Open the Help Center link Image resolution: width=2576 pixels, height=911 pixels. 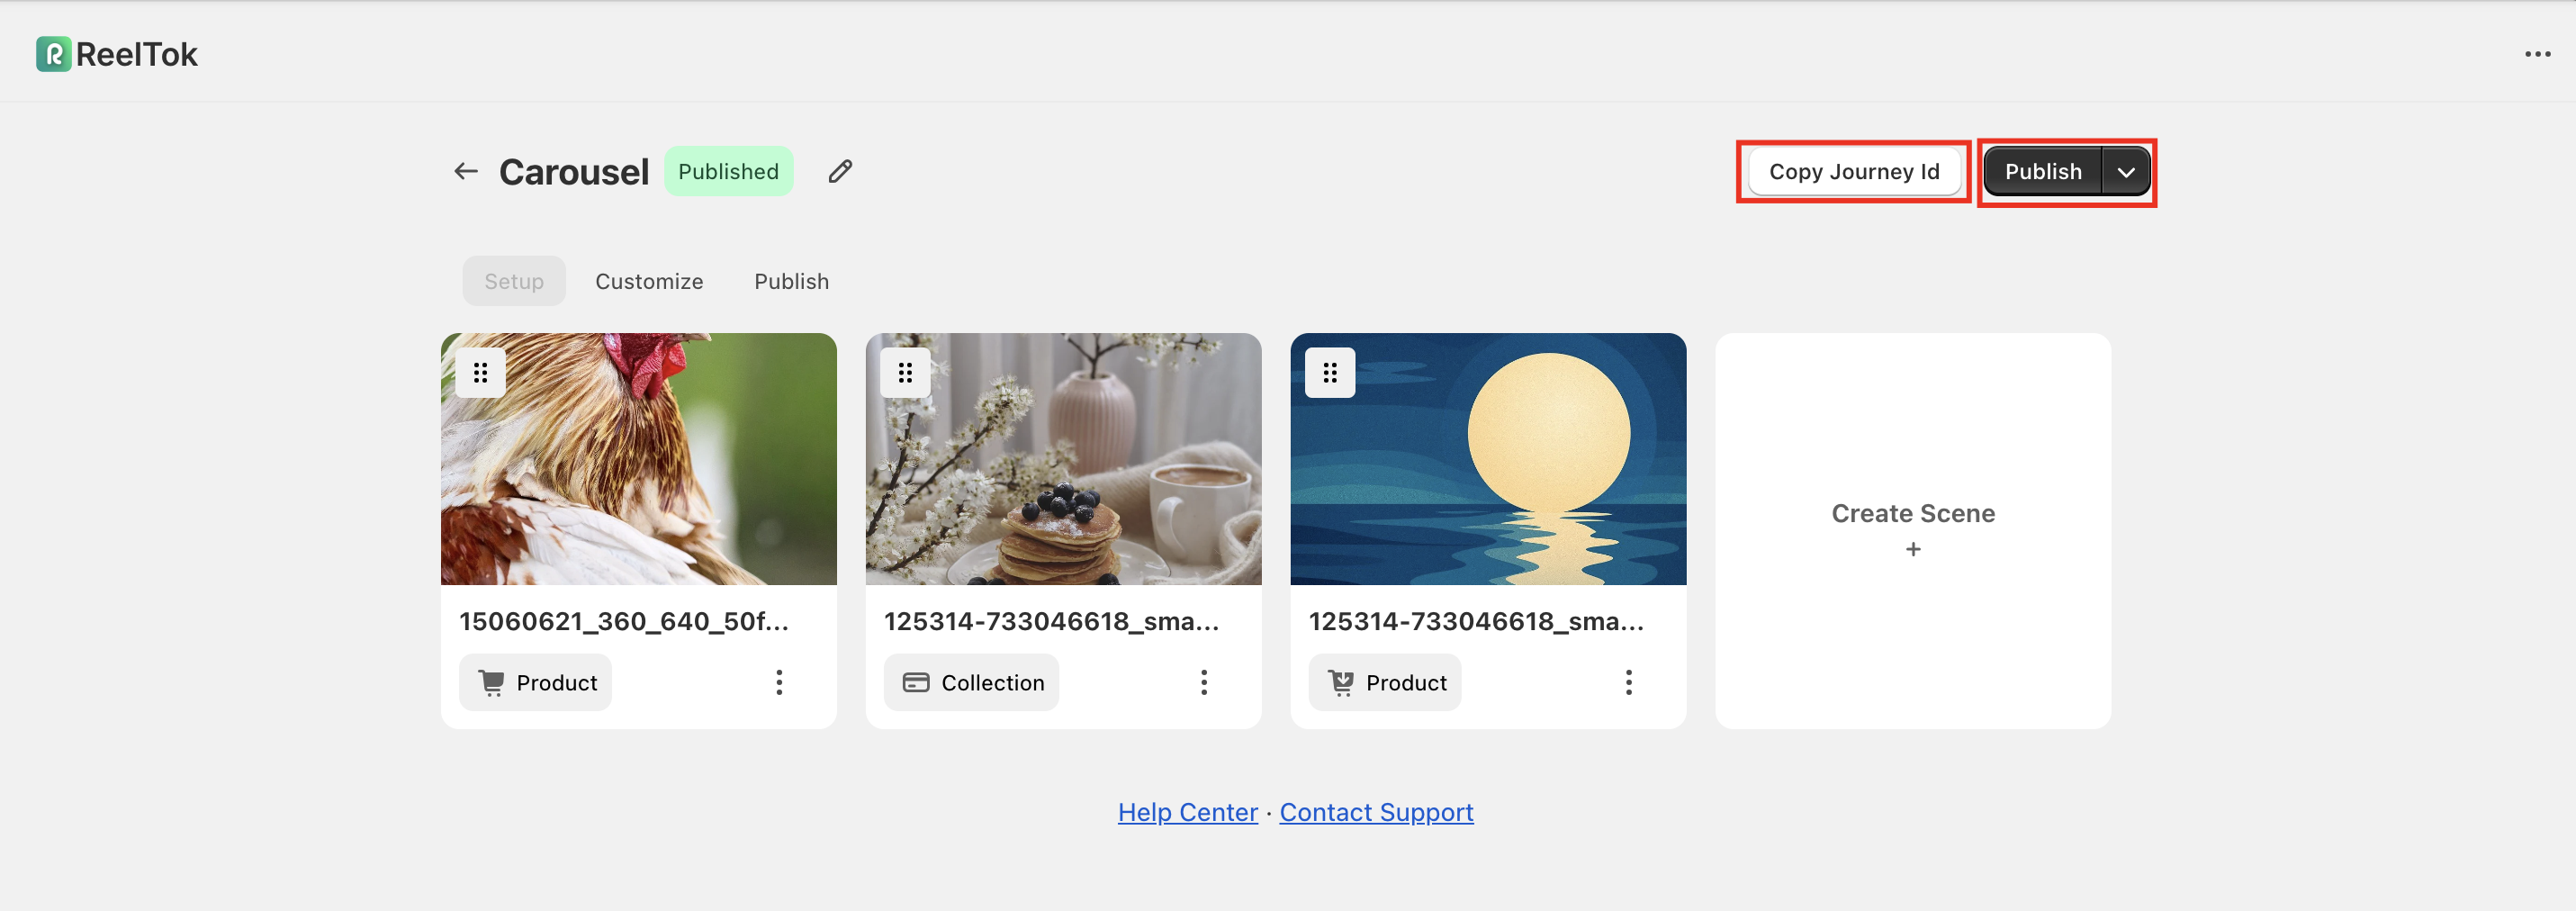1187,812
